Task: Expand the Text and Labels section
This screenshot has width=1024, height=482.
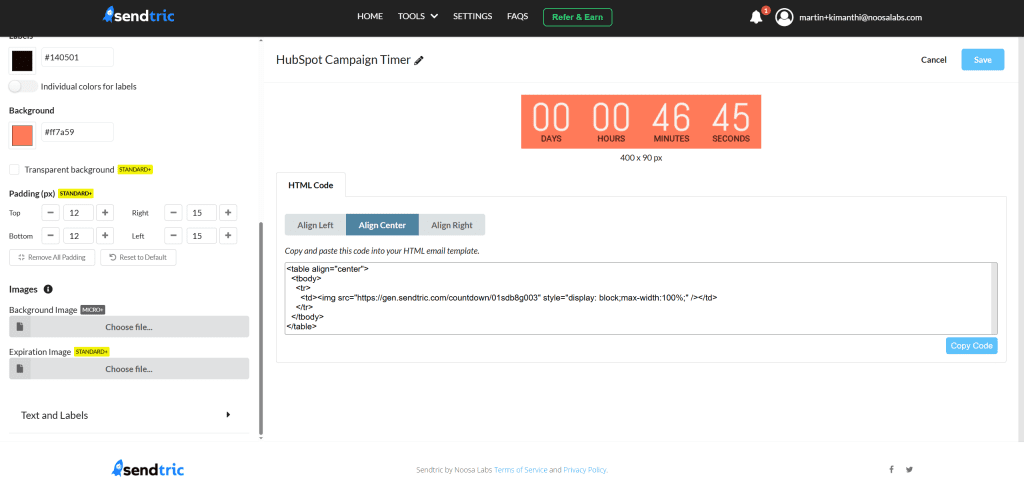Action: point(129,415)
